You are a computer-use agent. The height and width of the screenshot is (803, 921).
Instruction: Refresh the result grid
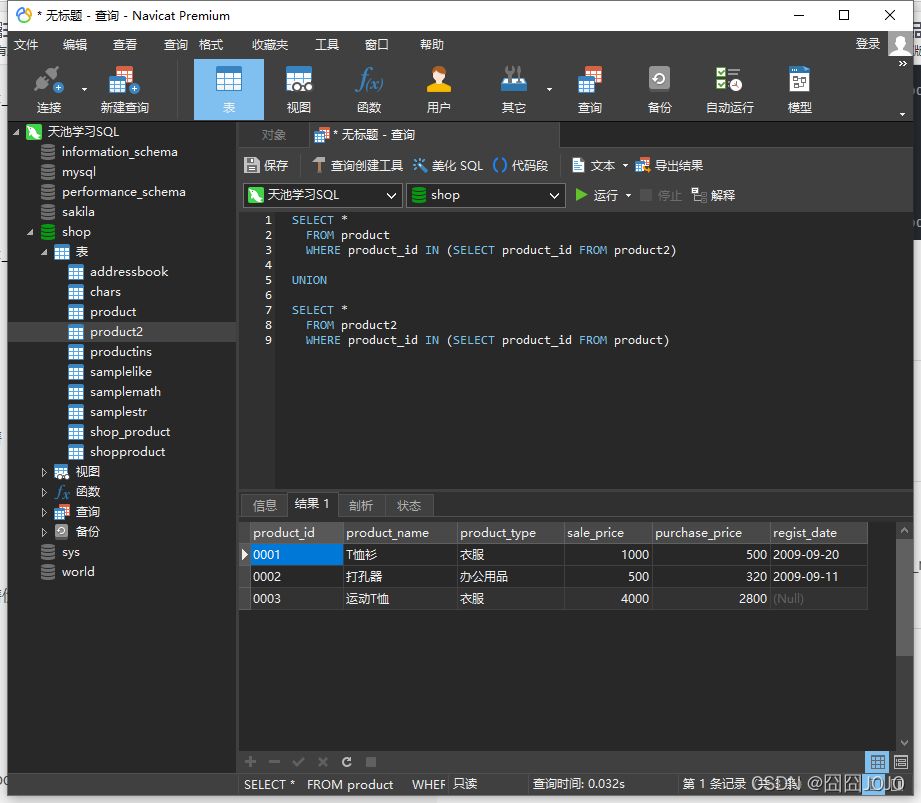[347, 762]
